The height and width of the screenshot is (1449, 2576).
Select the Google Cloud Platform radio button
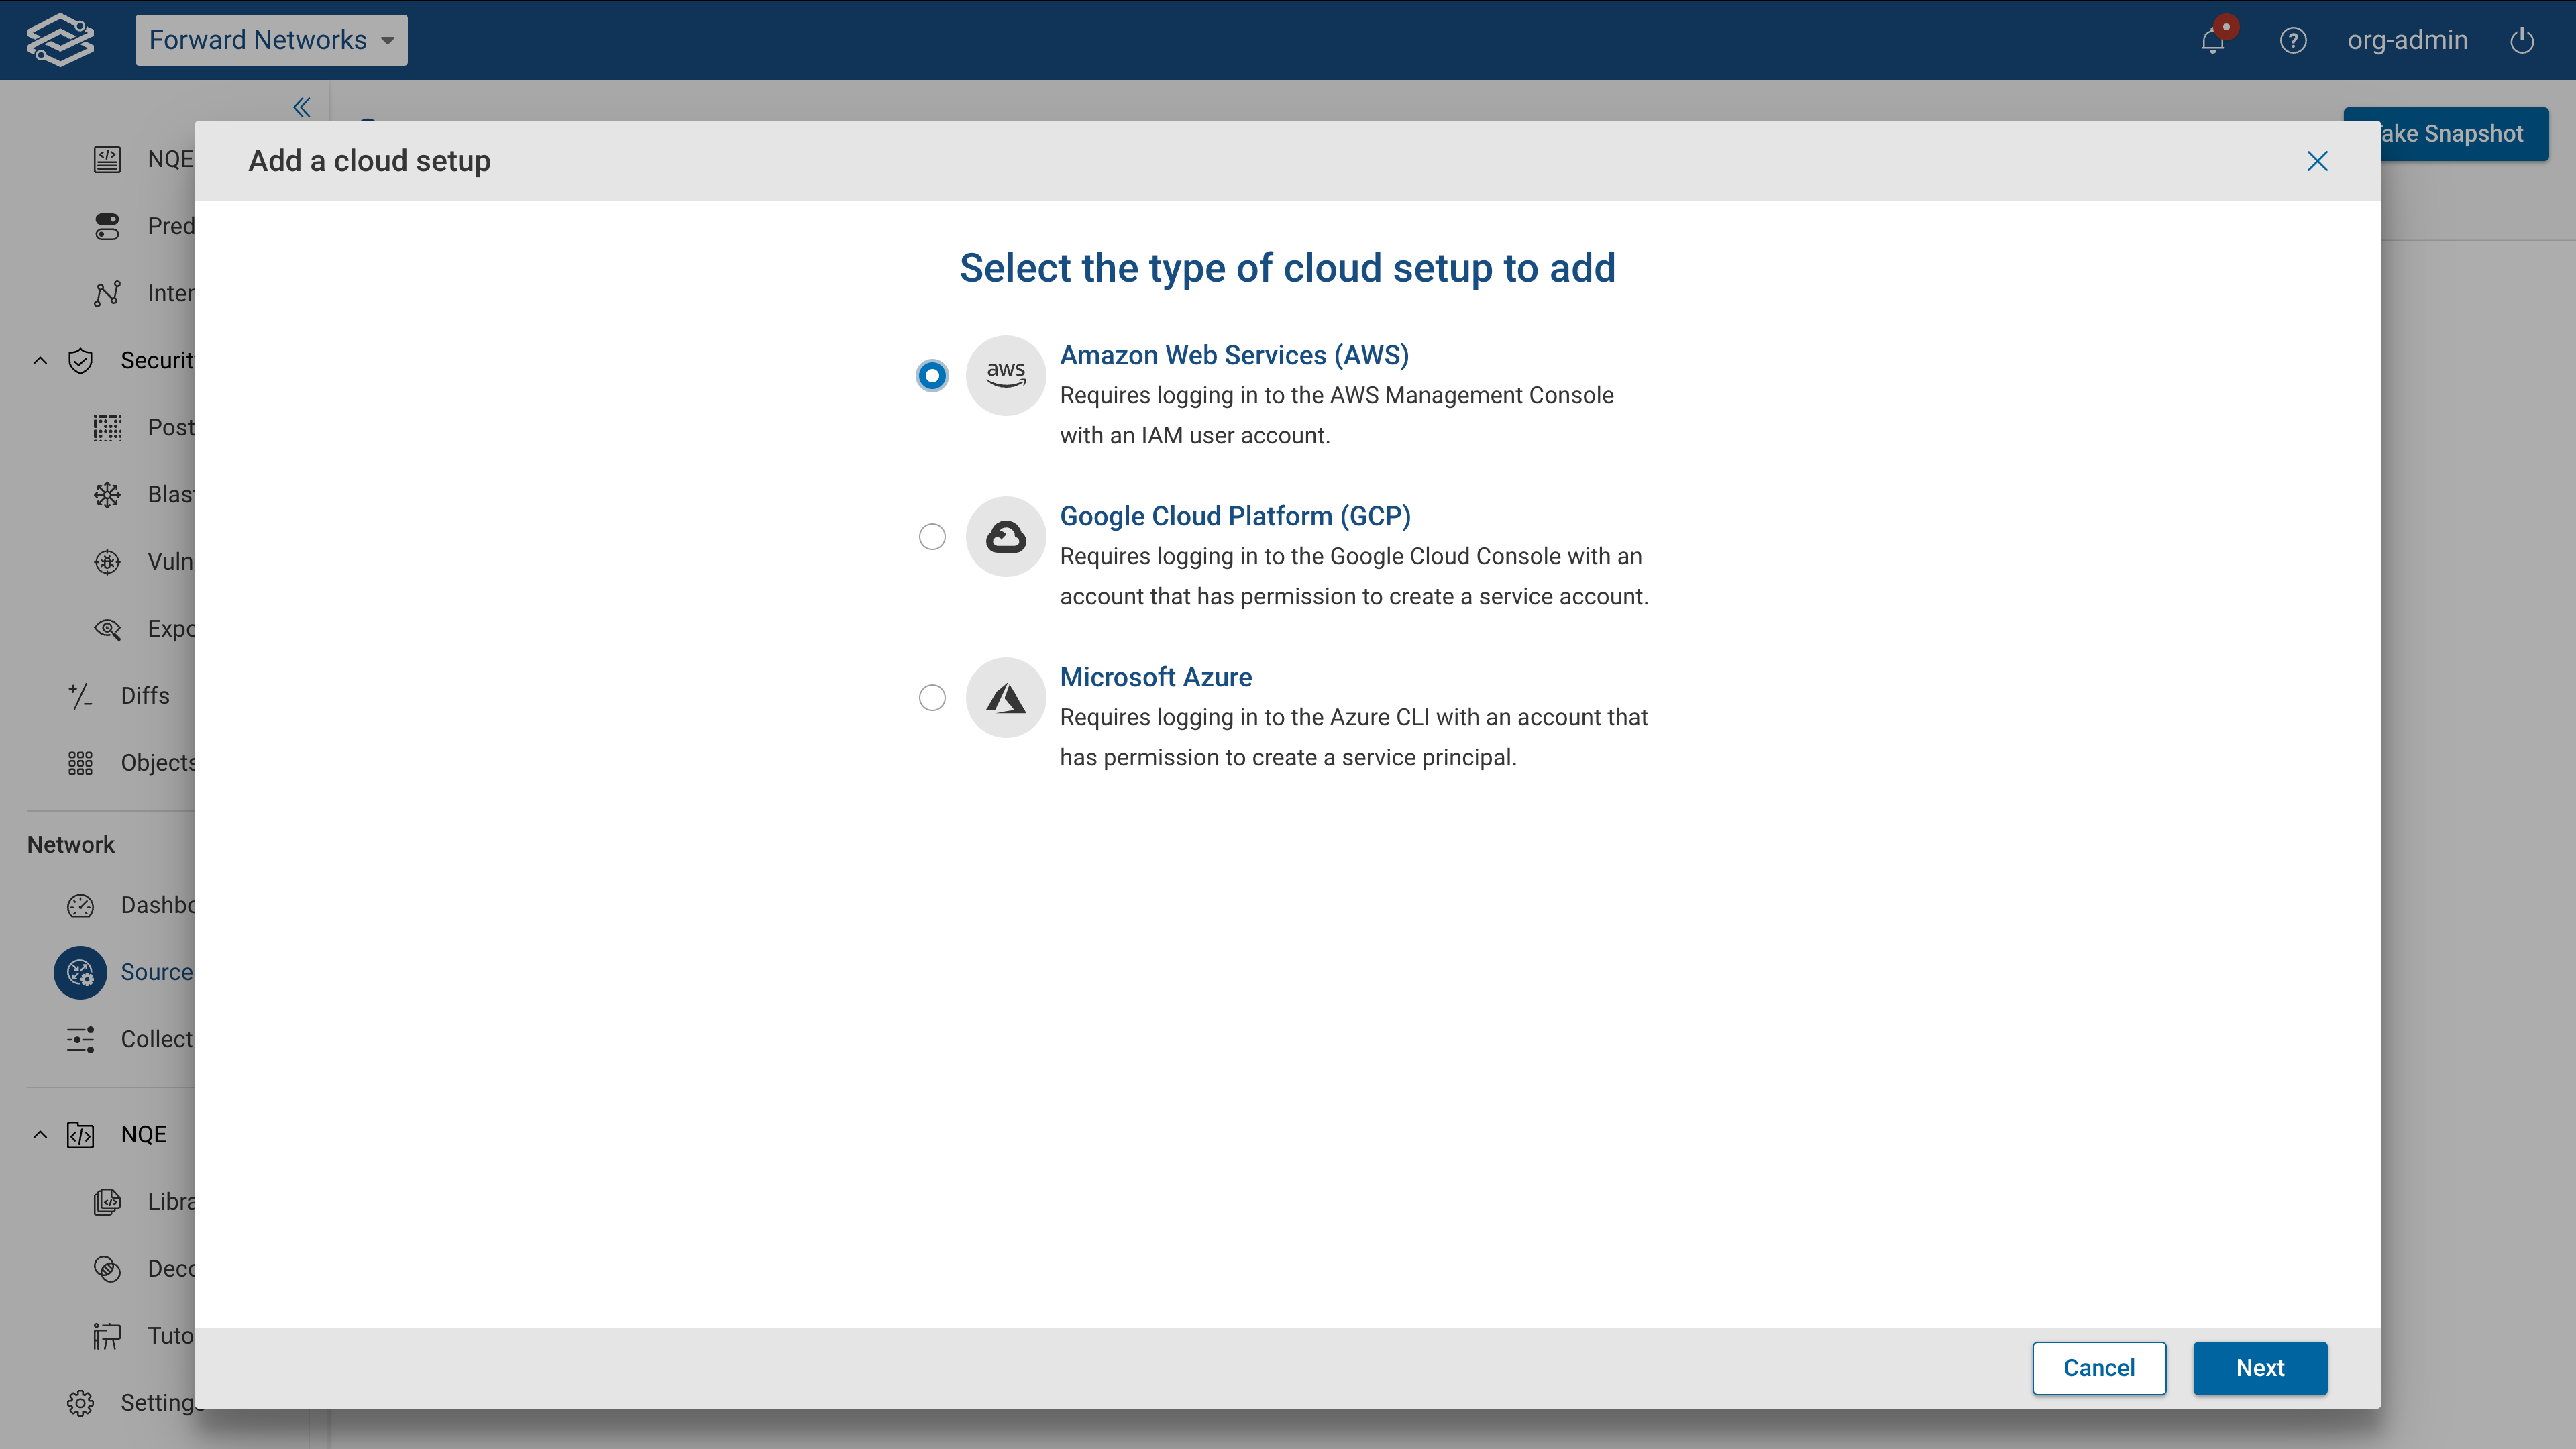point(931,536)
